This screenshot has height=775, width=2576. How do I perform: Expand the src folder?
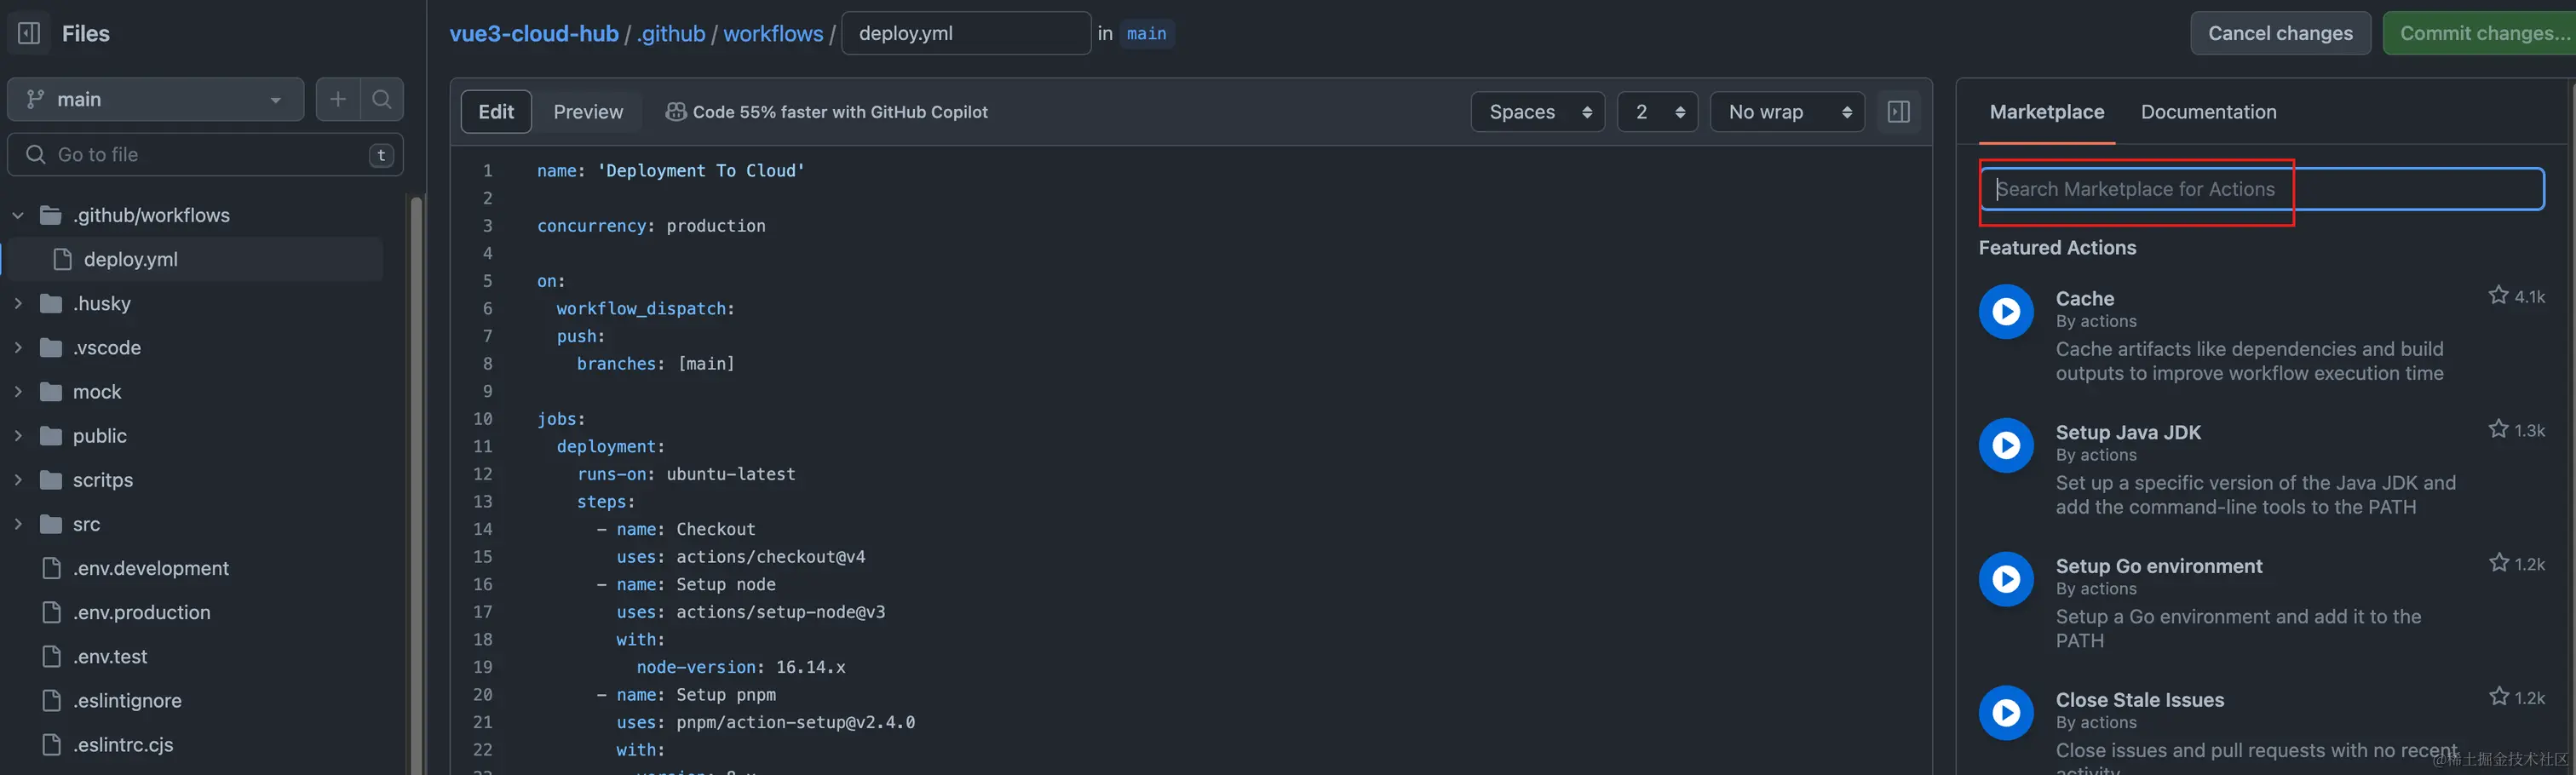coord(18,524)
